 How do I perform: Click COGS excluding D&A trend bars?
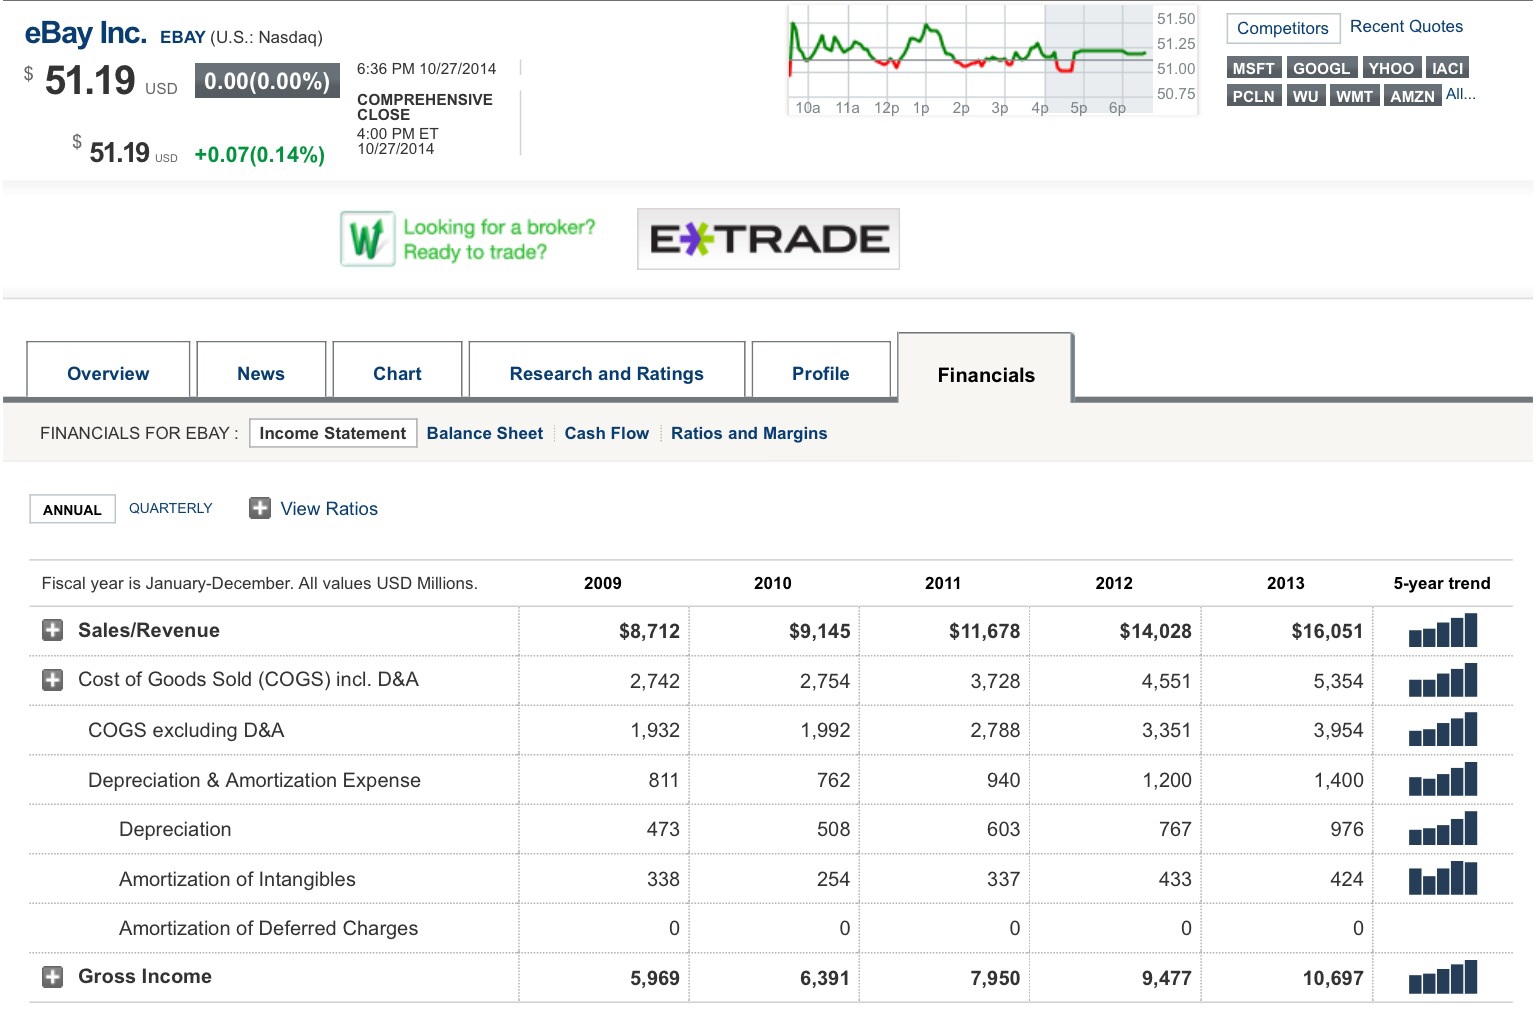click(x=1443, y=730)
